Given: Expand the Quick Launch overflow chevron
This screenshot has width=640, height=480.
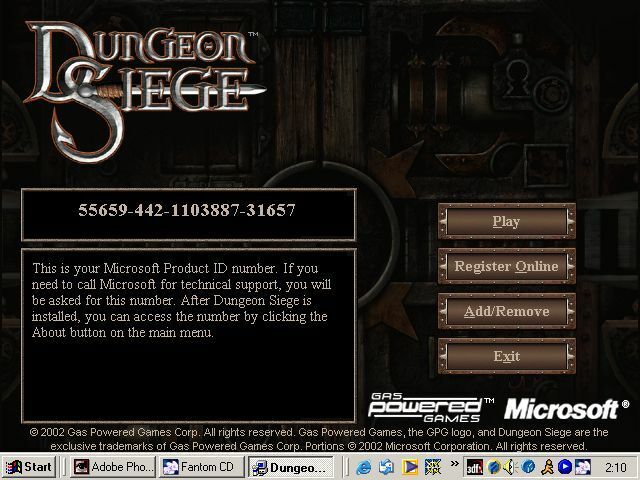Looking at the screenshot, I should (x=451, y=467).
